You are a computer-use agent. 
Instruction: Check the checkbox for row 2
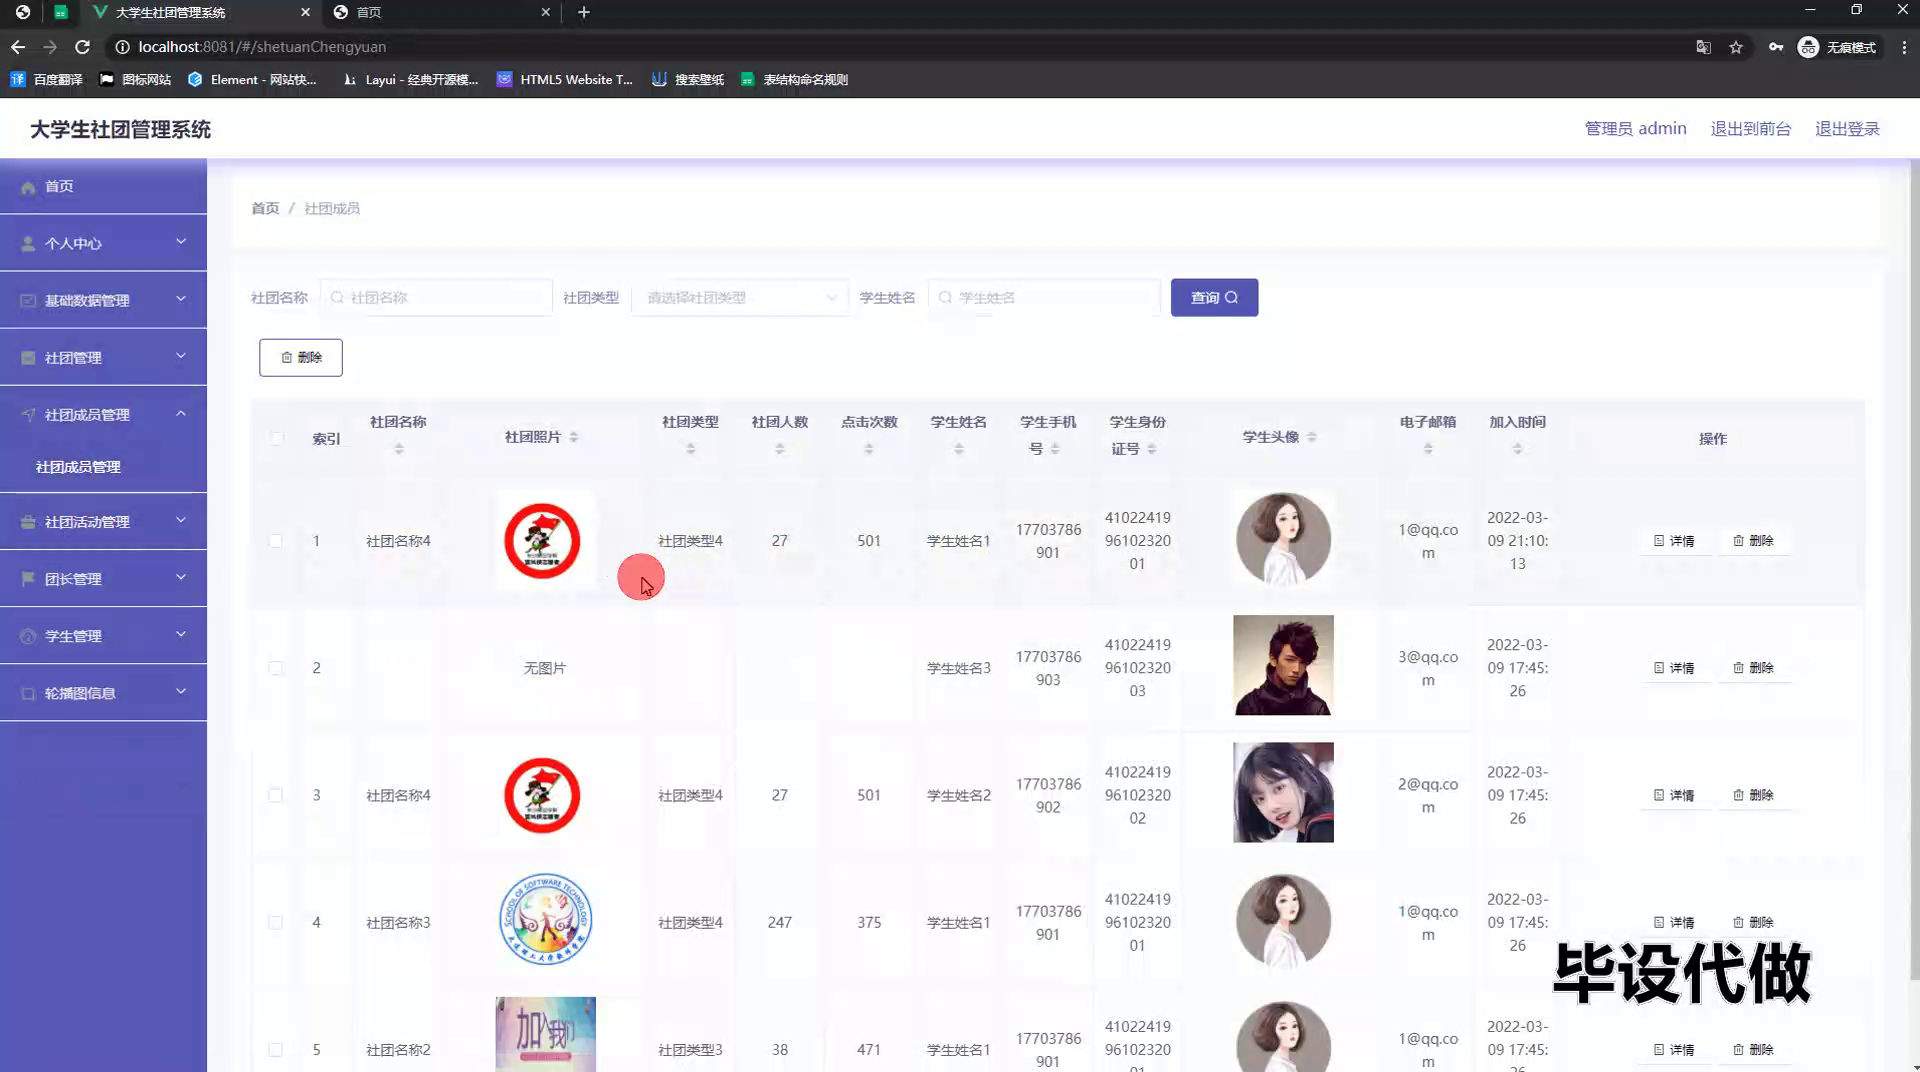pos(276,668)
